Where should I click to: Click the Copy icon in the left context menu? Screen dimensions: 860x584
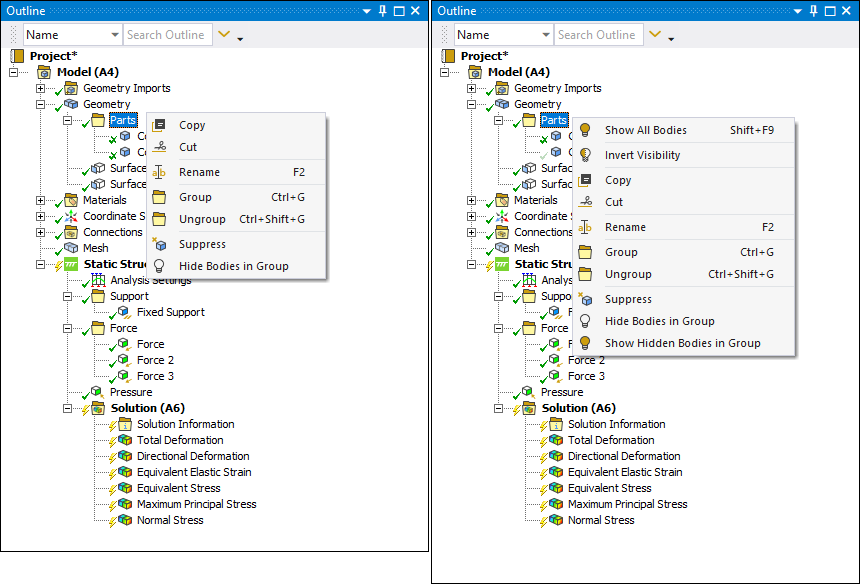tap(159, 125)
